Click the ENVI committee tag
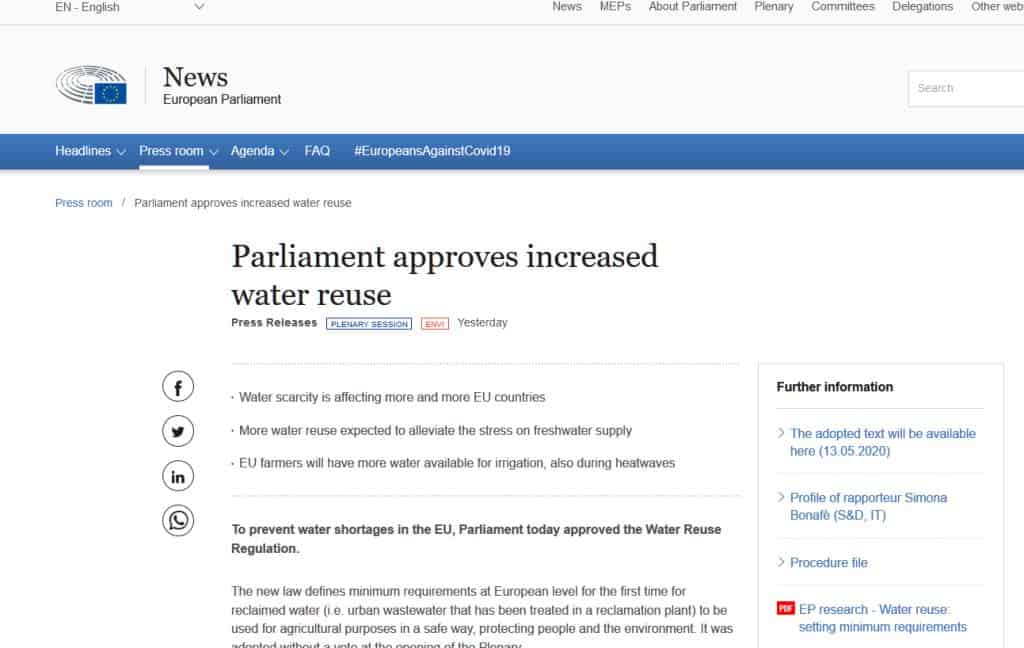 434,324
